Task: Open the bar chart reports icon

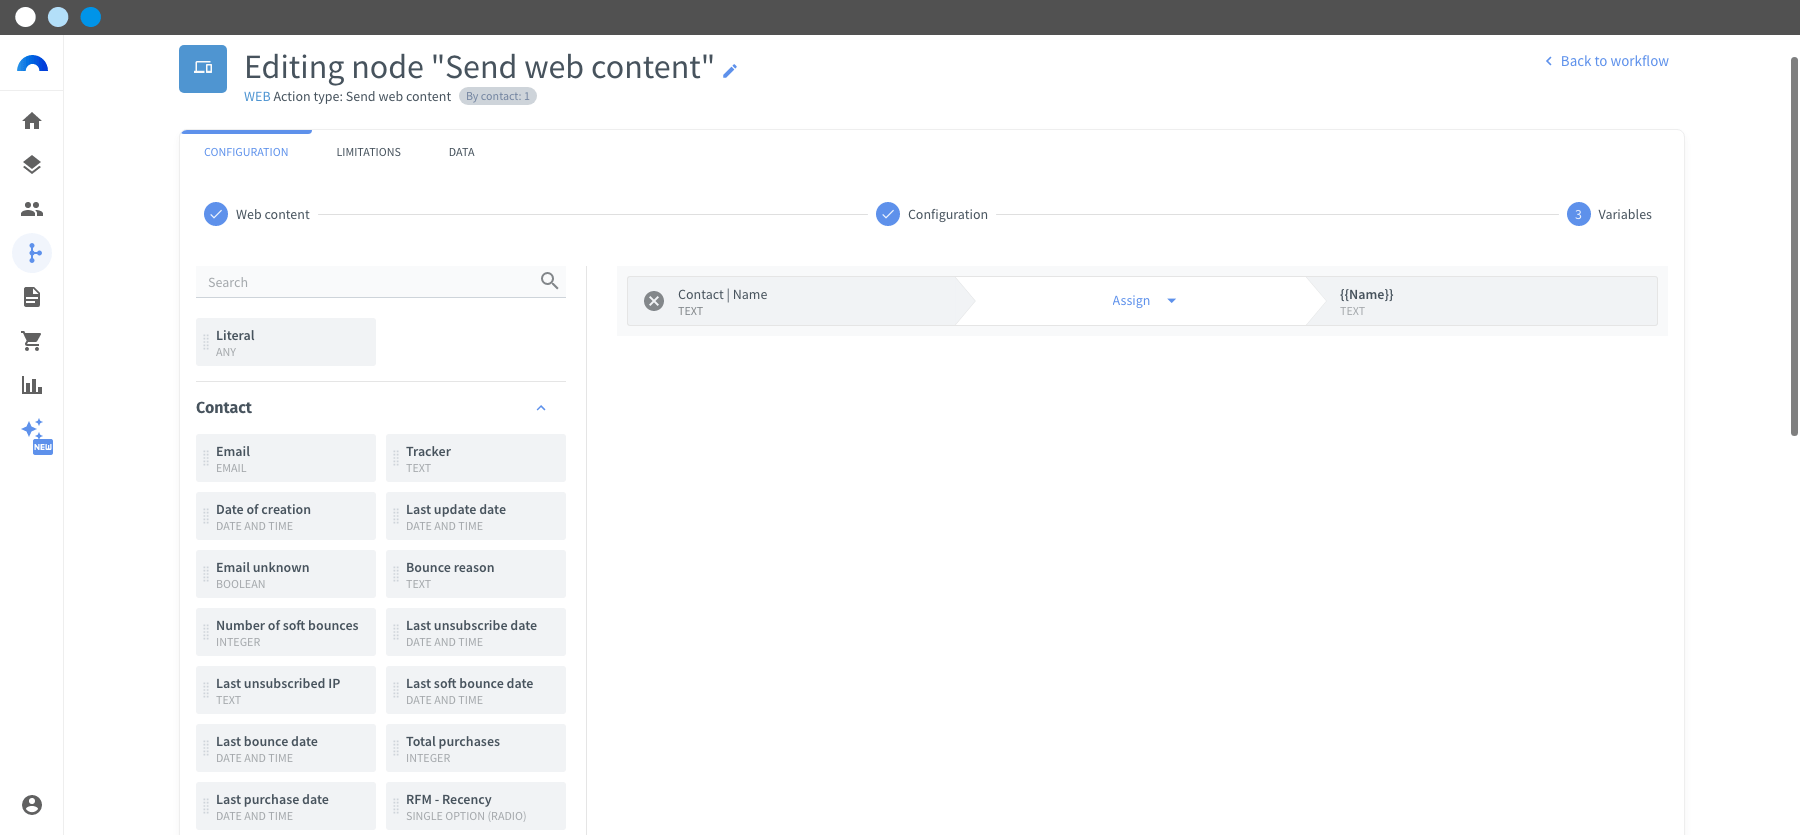Action: (32, 385)
